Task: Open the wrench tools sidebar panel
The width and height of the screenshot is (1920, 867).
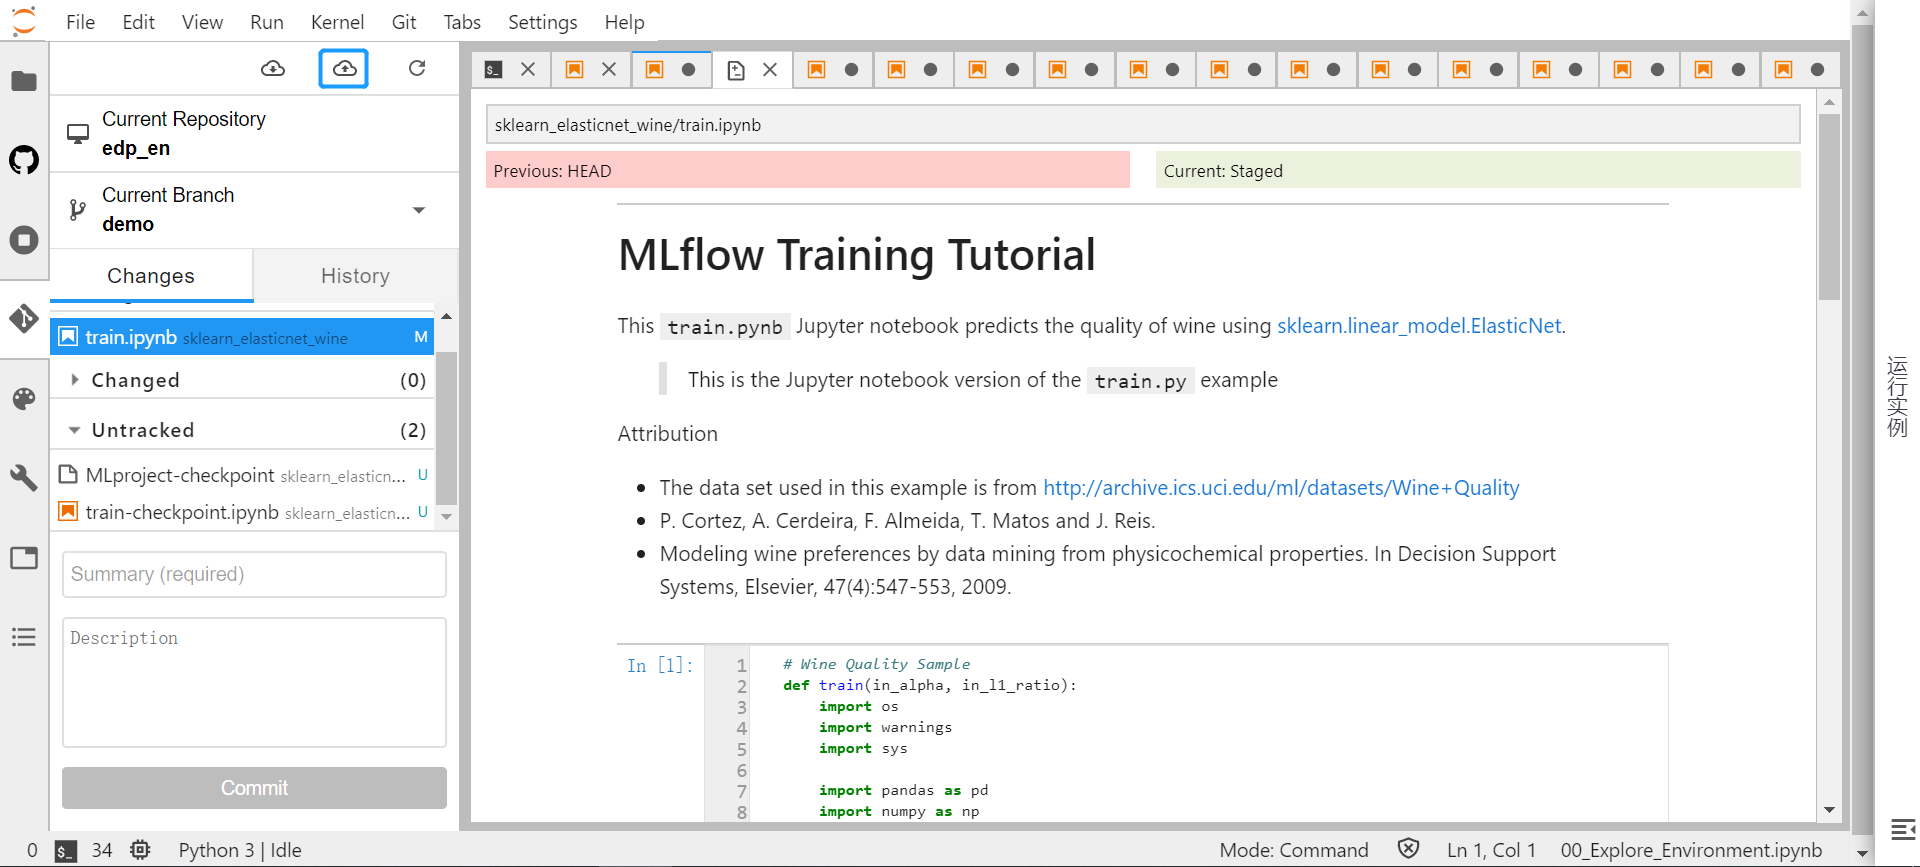Action: click(x=24, y=478)
